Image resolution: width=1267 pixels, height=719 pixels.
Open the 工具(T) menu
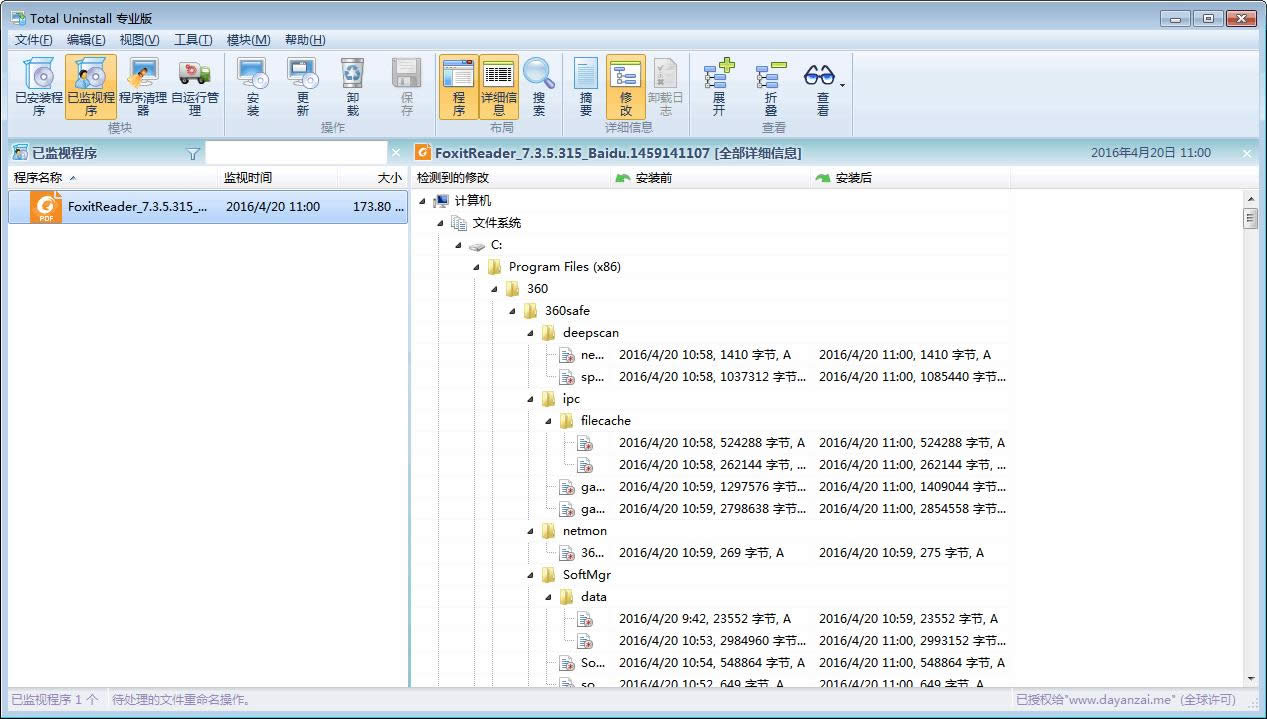pos(193,40)
